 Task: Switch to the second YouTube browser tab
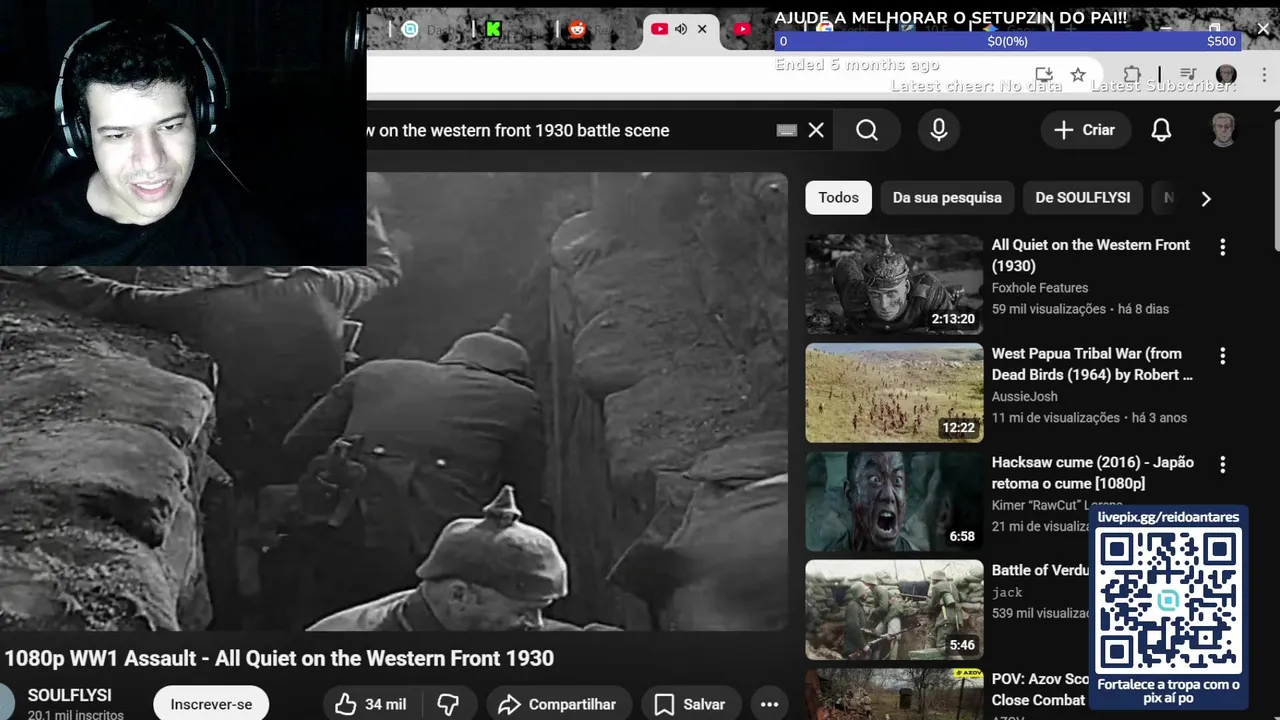(x=742, y=29)
